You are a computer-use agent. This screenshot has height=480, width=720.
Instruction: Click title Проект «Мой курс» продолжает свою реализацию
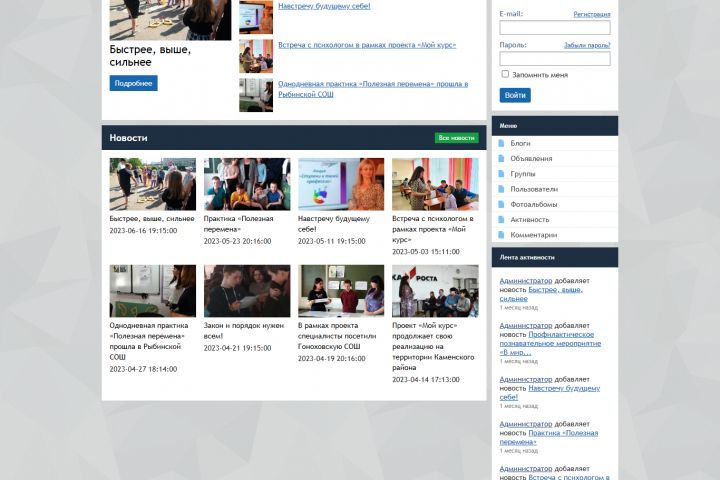tap(433, 346)
